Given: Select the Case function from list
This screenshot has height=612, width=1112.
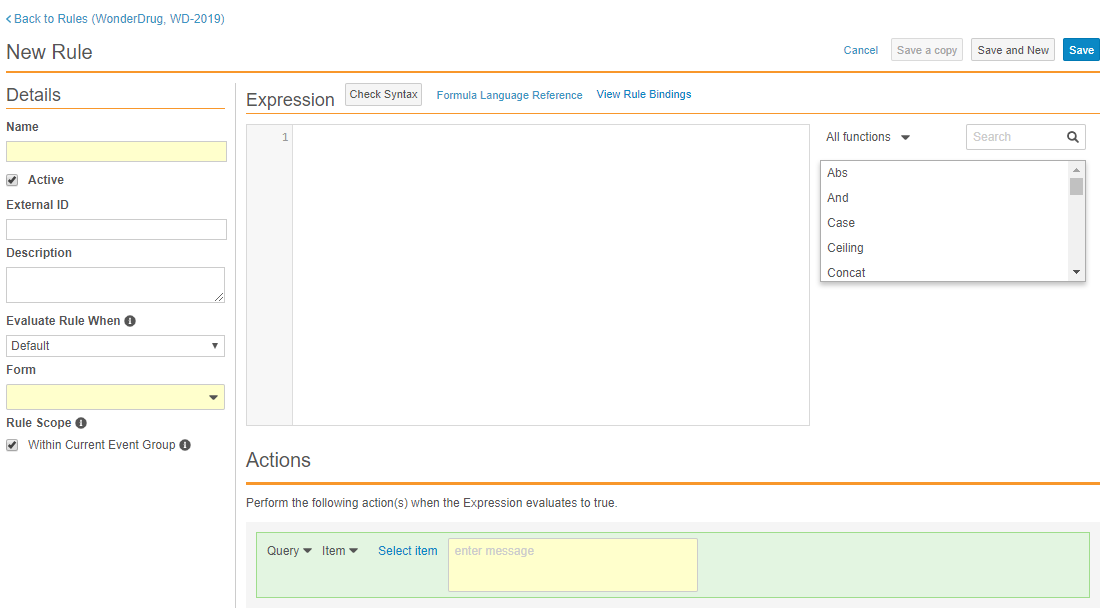Looking at the screenshot, I should (x=841, y=223).
